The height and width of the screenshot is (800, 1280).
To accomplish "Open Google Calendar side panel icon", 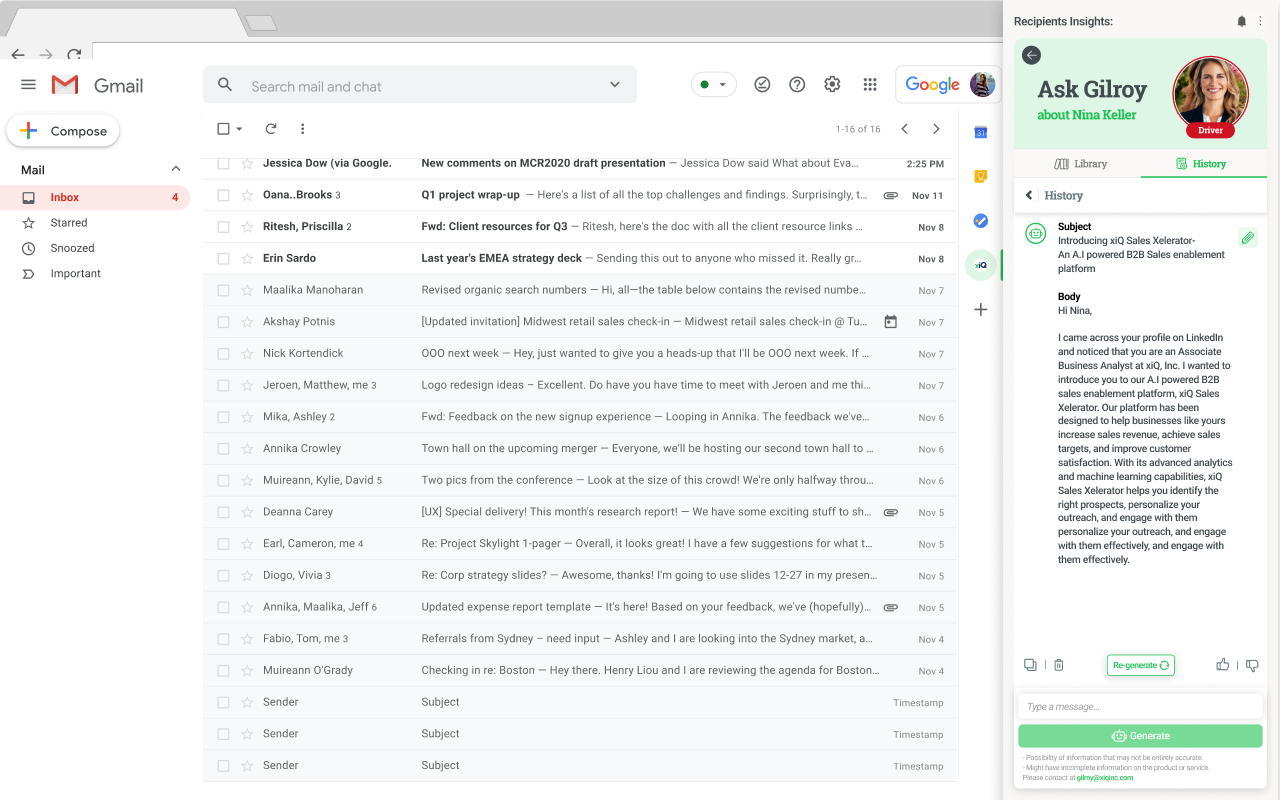I will point(981,132).
